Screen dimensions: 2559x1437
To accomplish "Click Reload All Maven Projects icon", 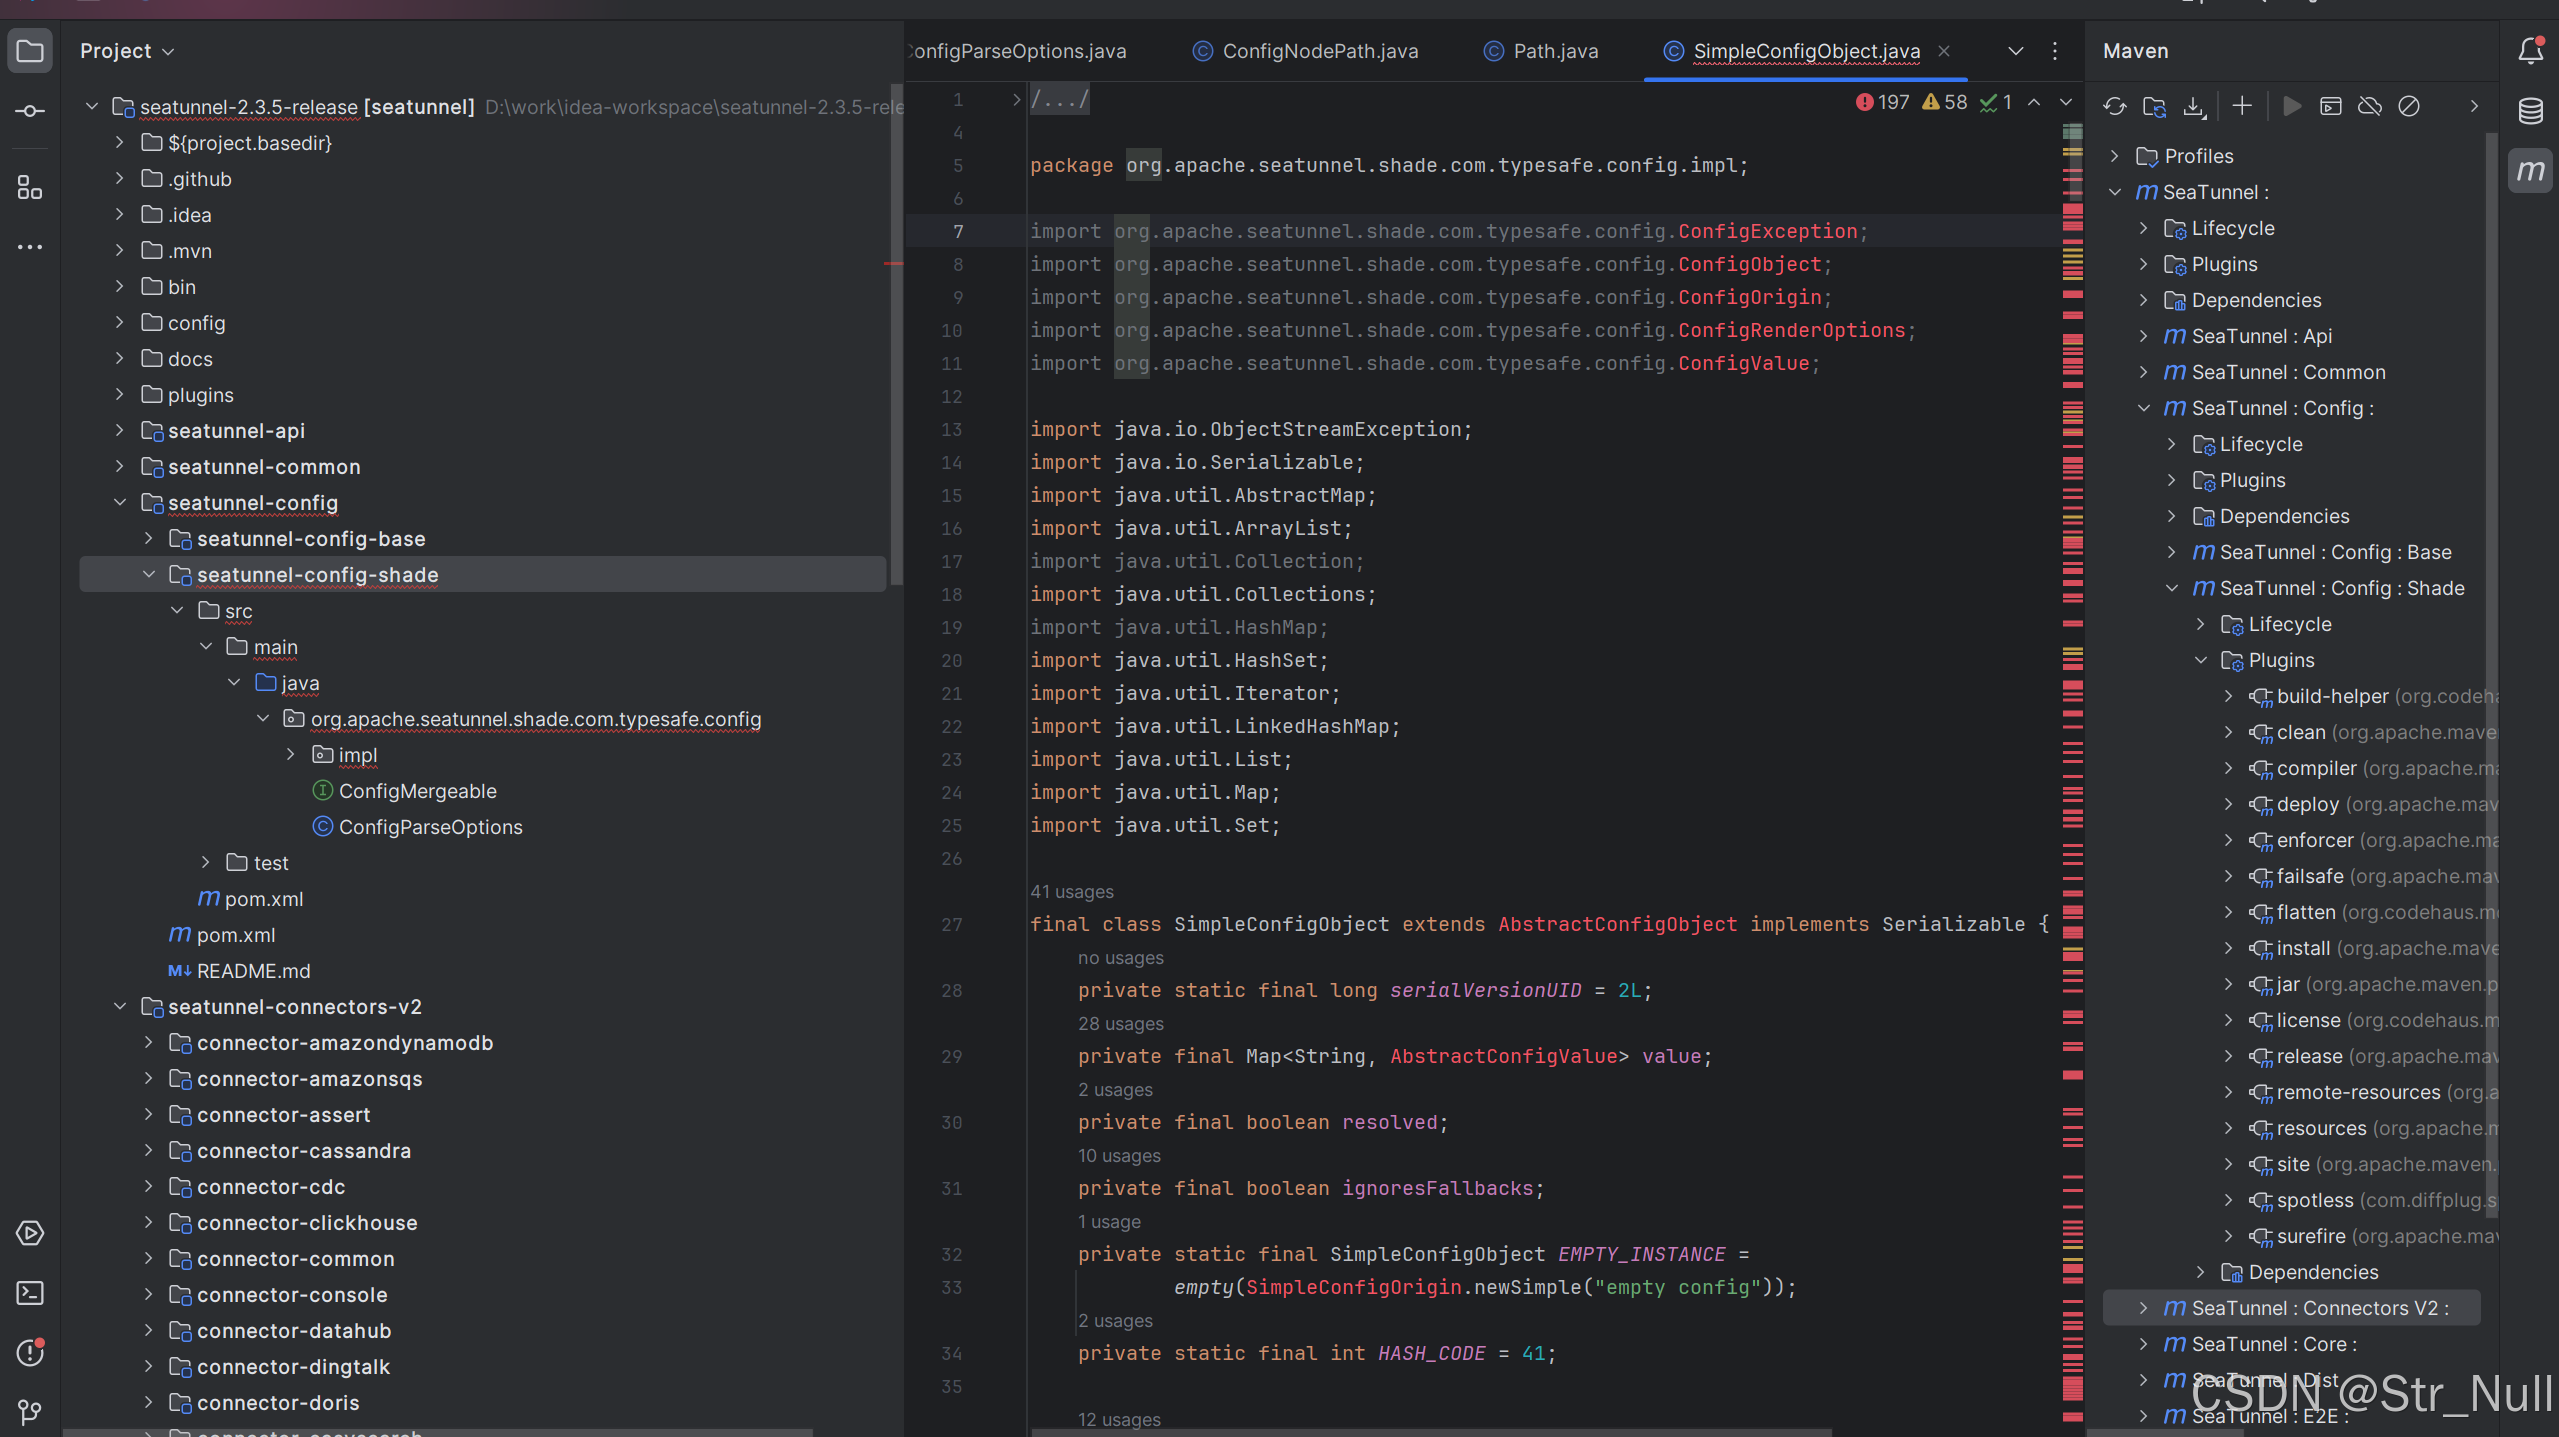I will (2114, 106).
